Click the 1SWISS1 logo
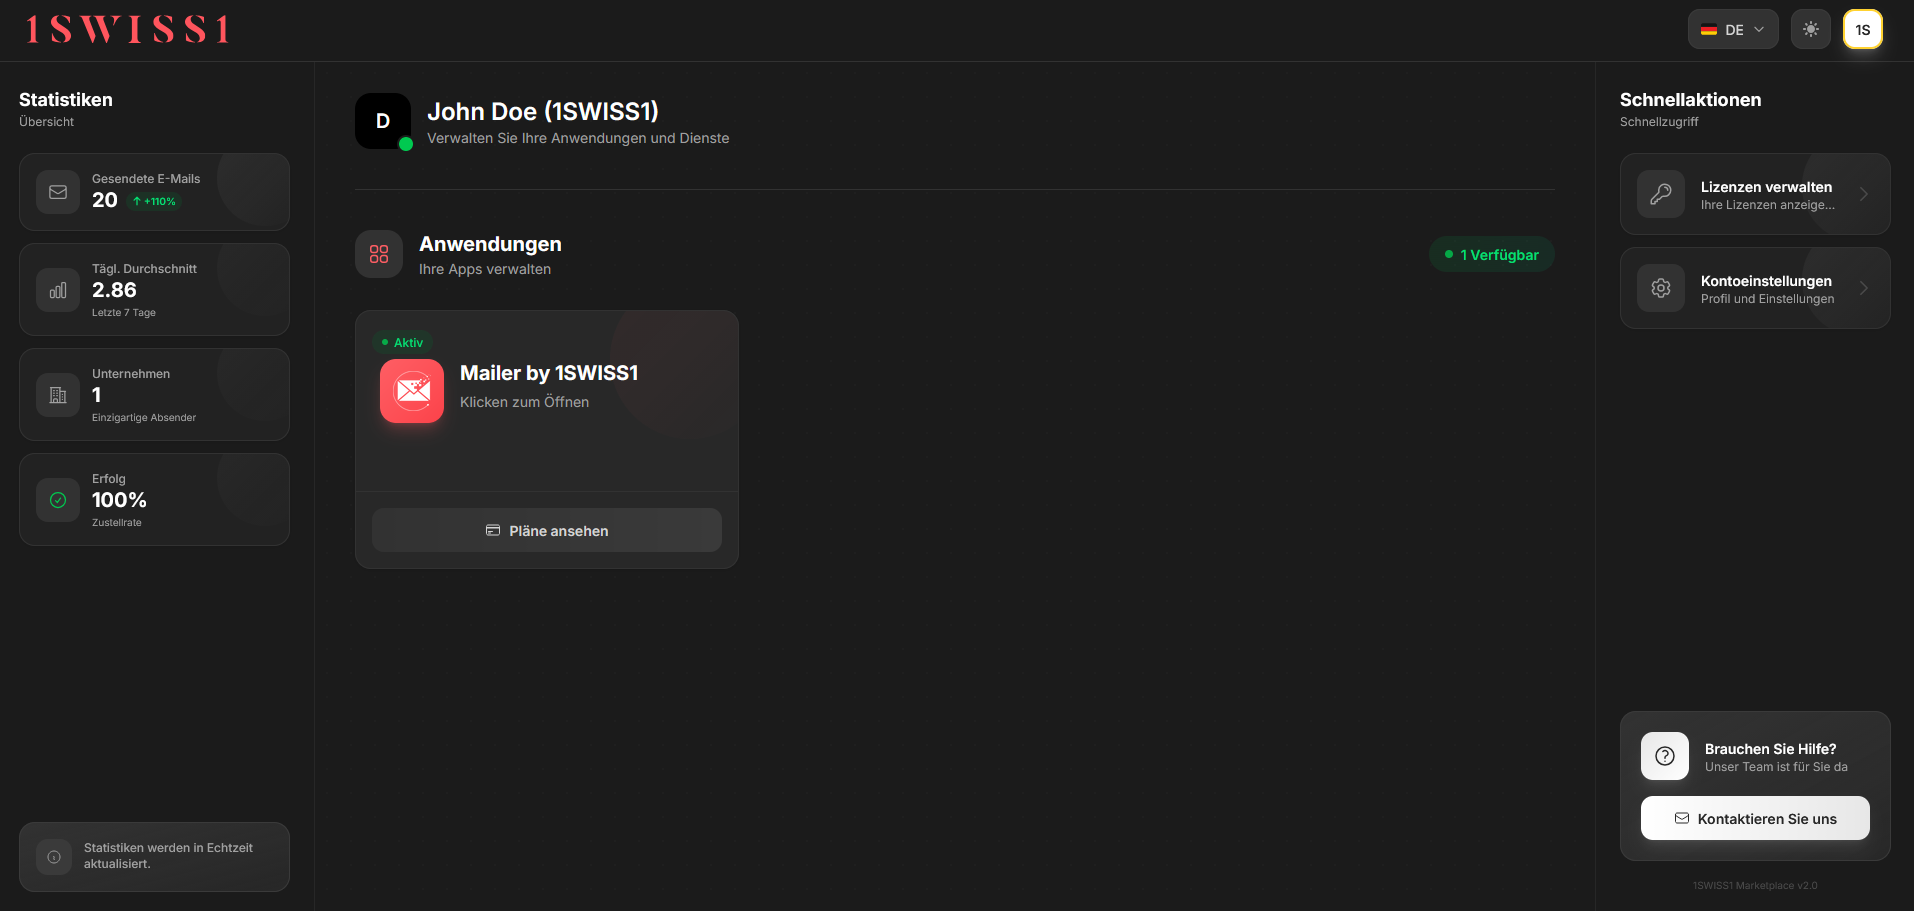The image size is (1914, 911). [128, 30]
